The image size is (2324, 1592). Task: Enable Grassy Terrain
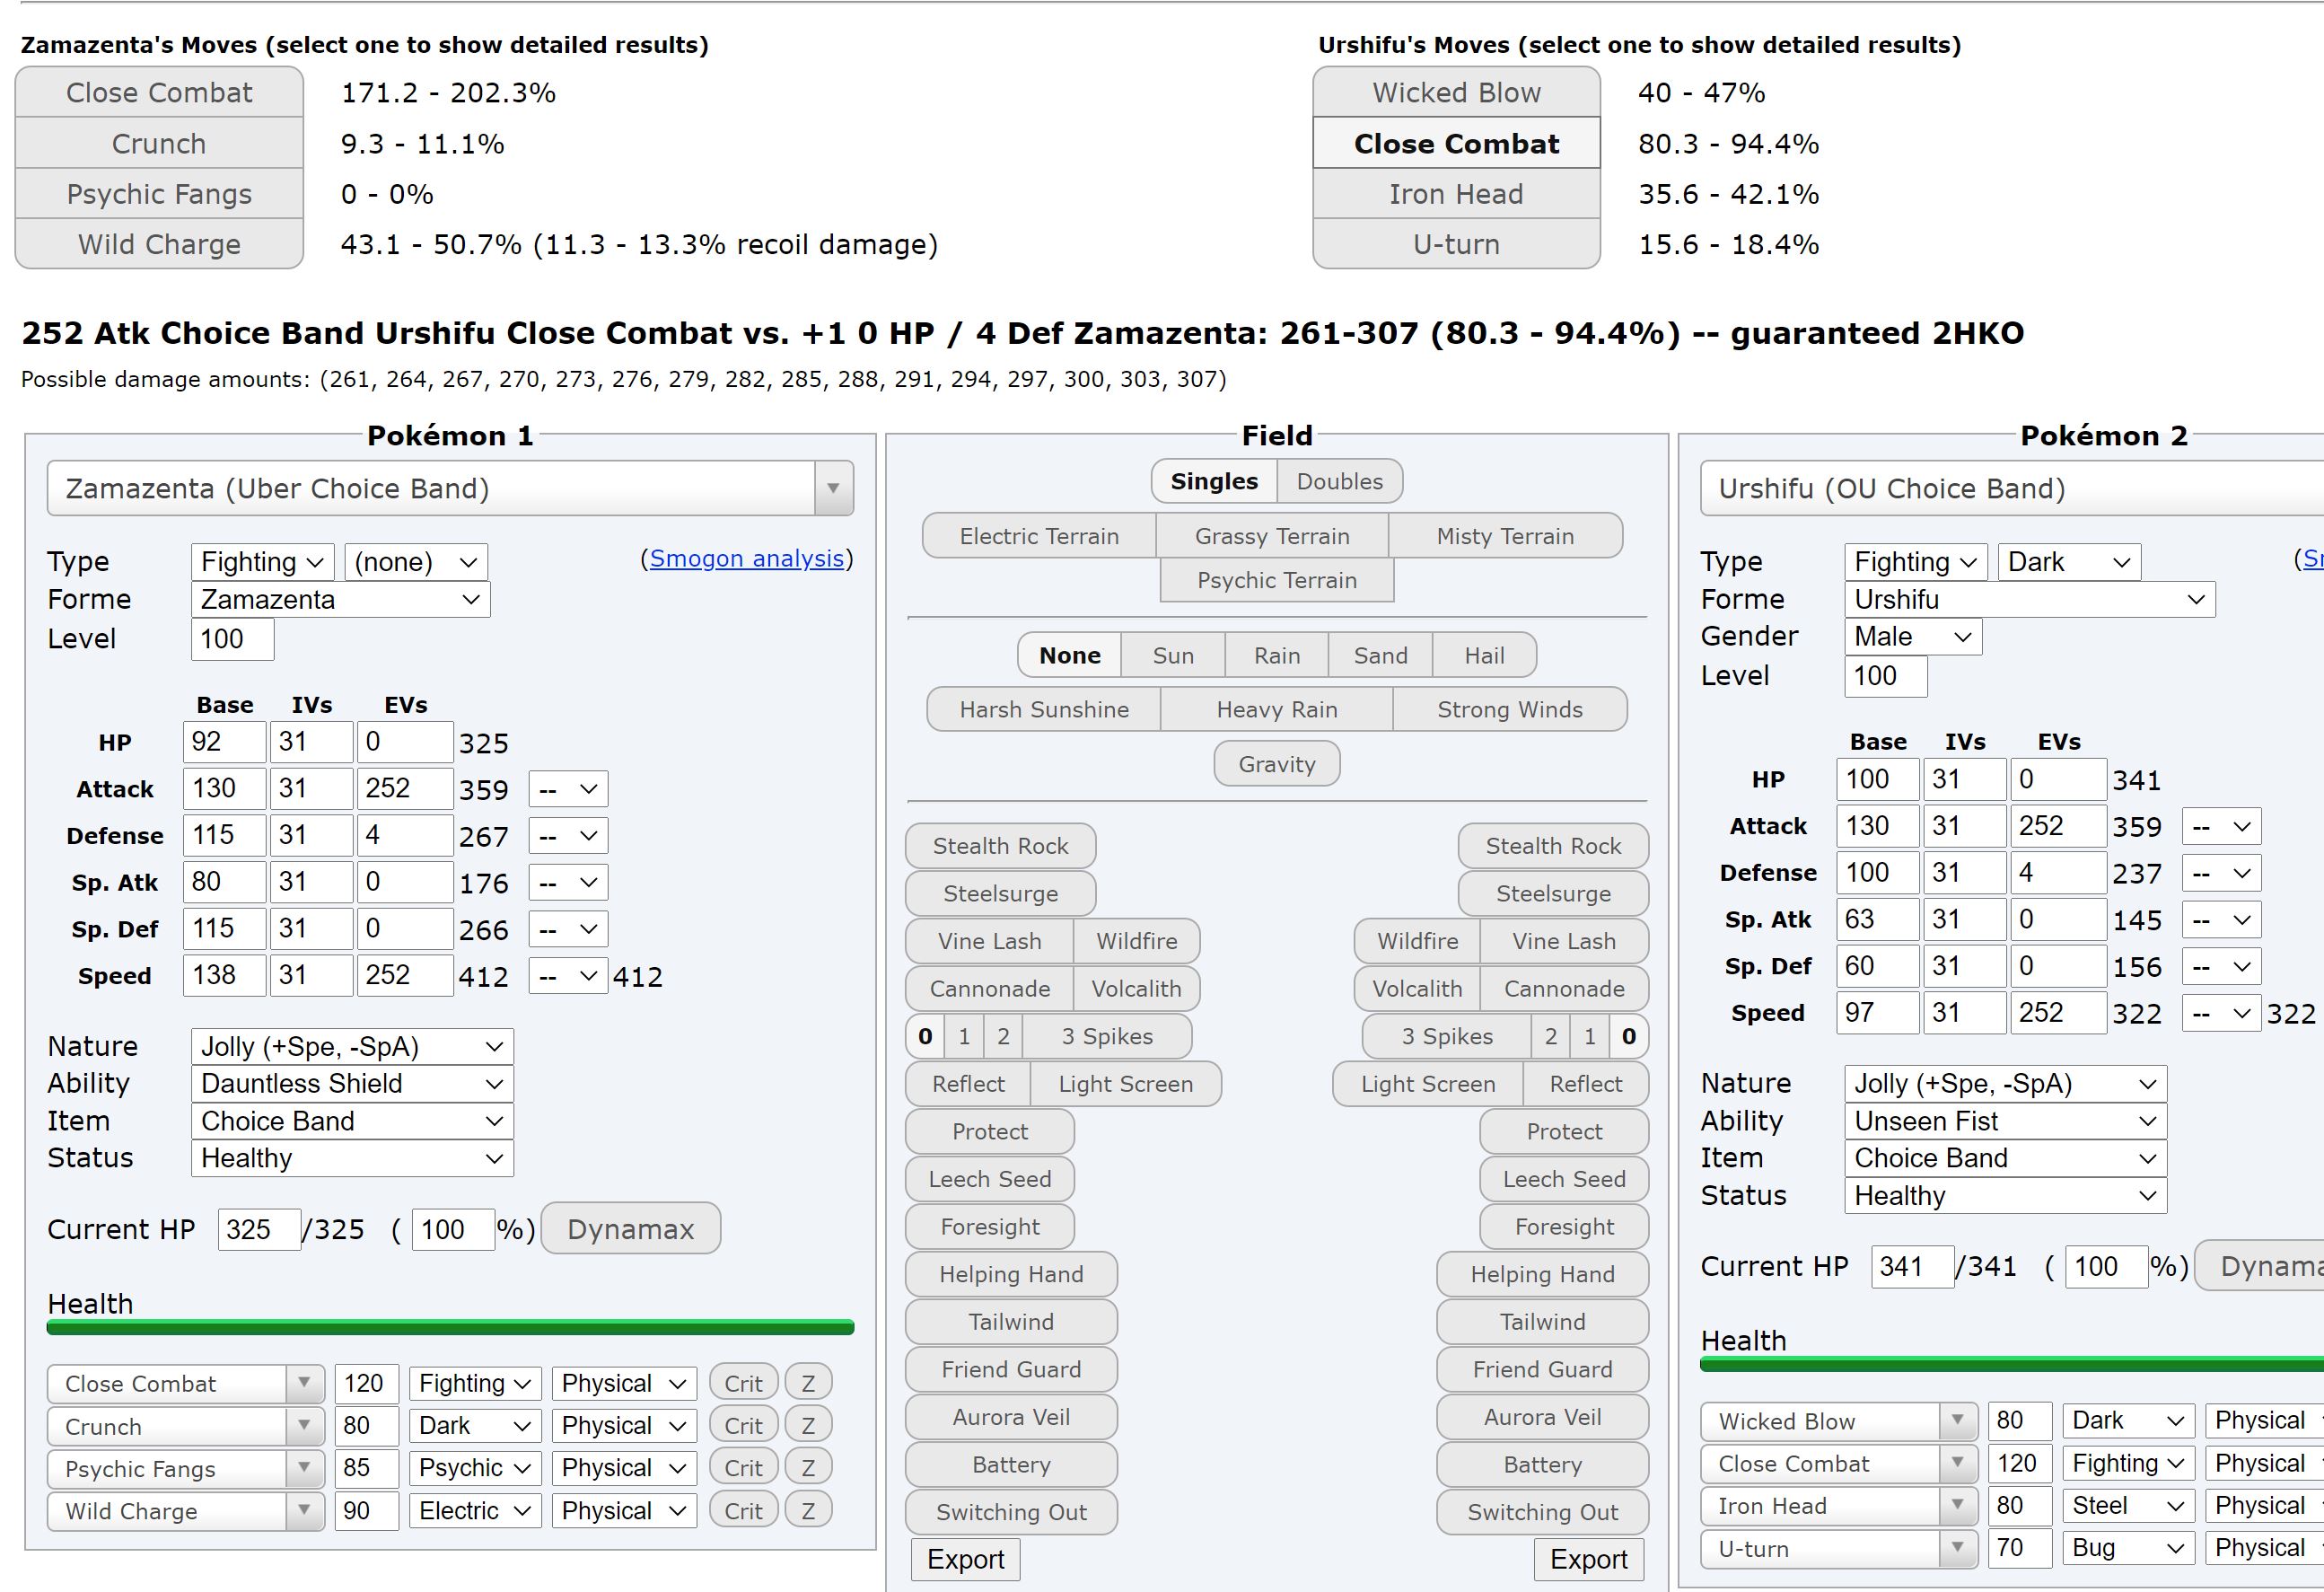pyautogui.click(x=1272, y=536)
